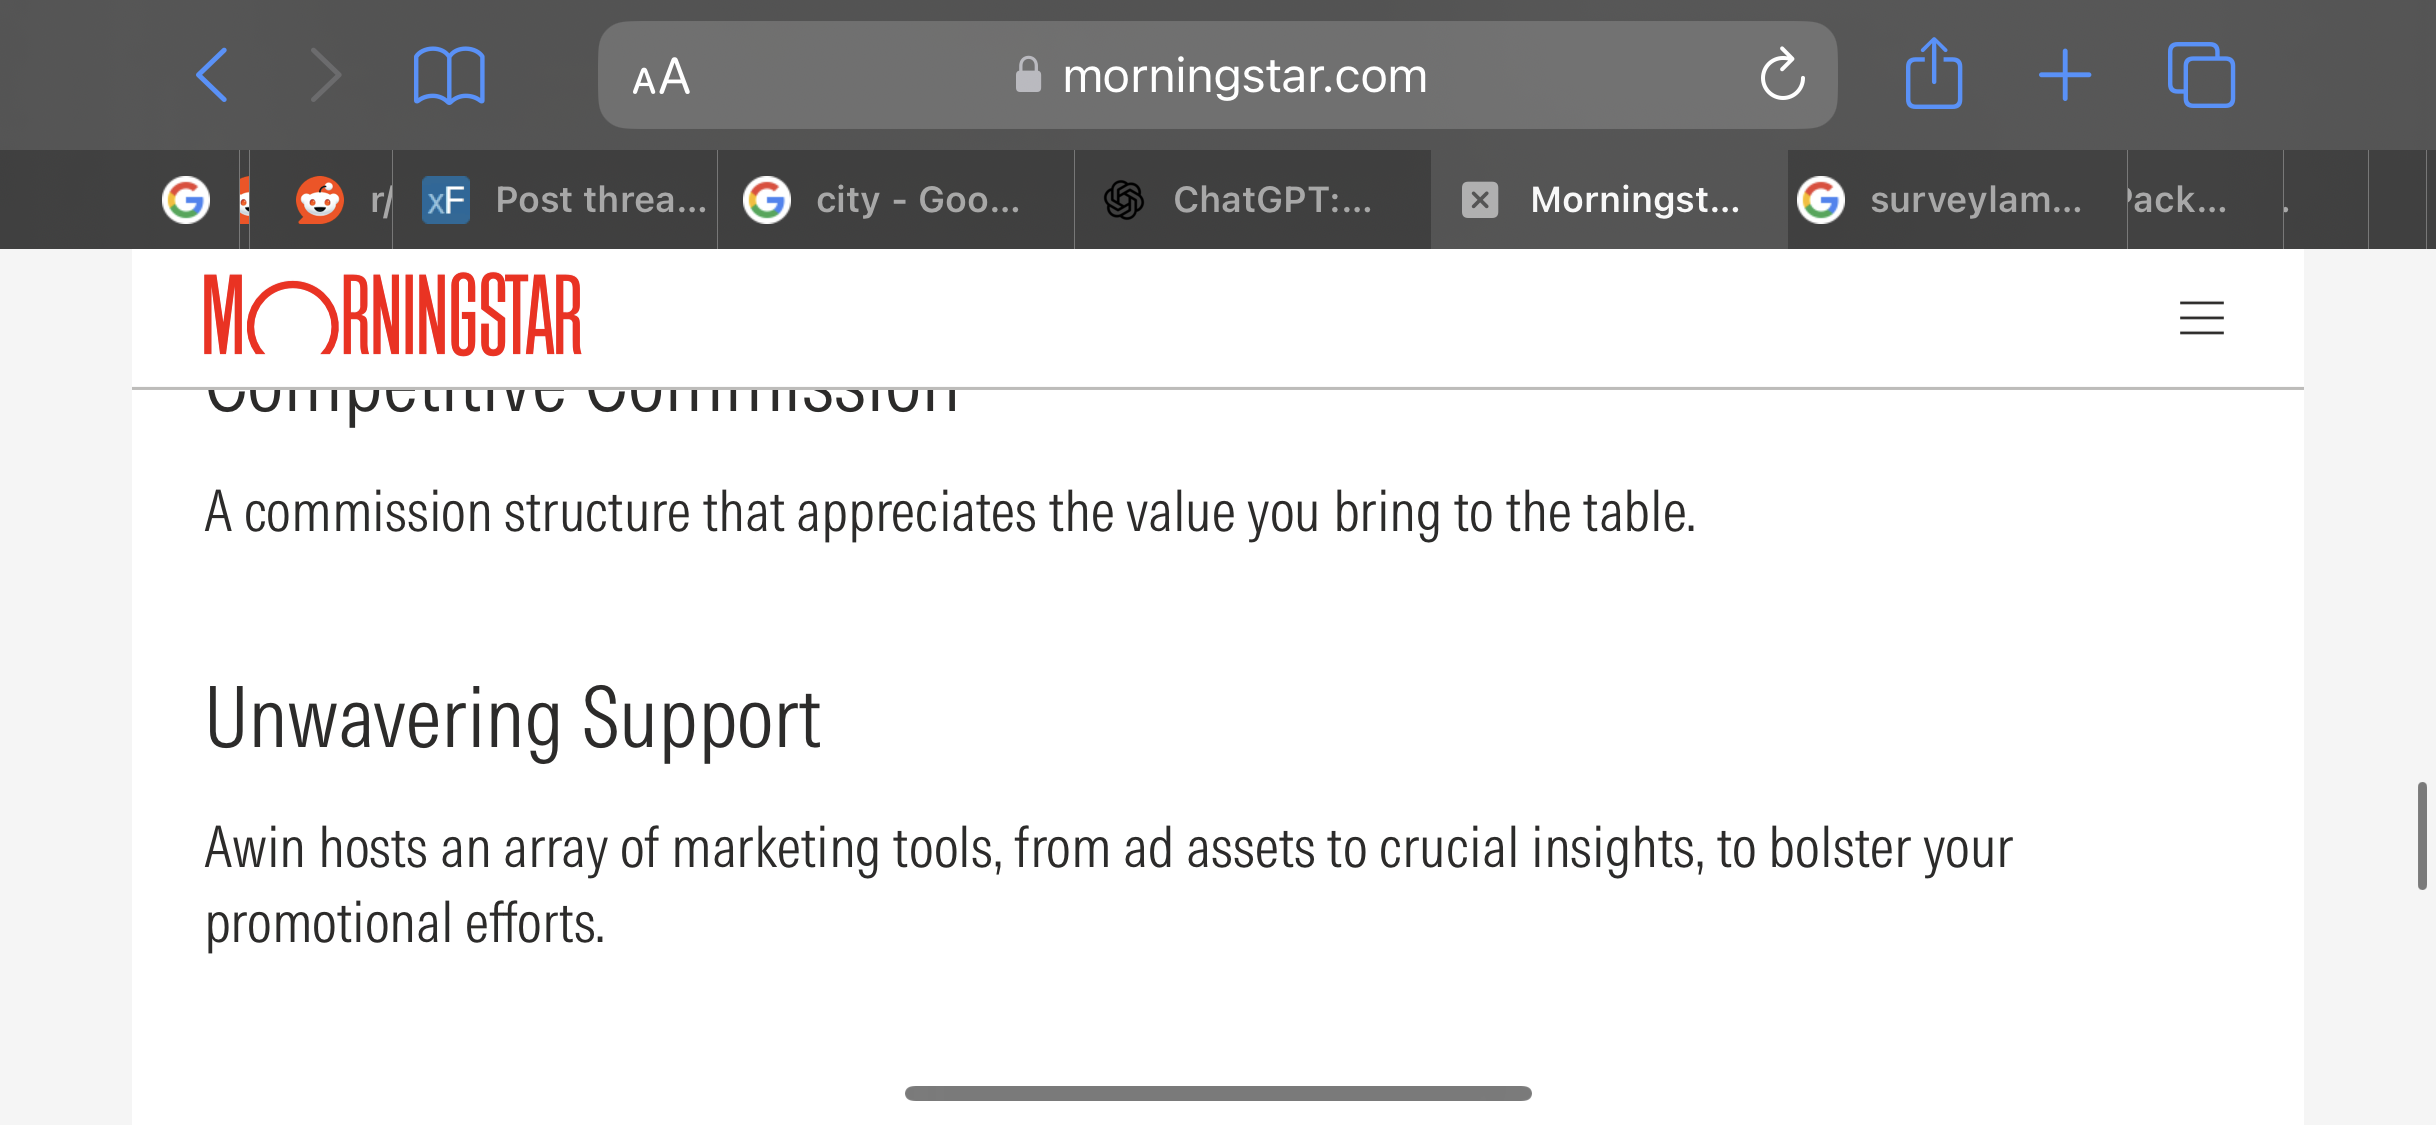Switch to the ChatGPT tab

click(x=1253, y=200)
